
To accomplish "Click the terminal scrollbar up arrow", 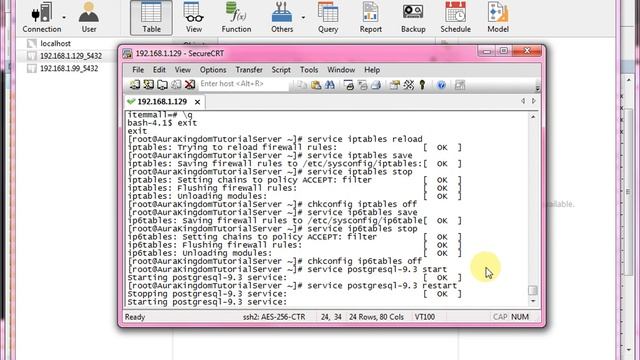I will pyautogui.click(x=533, y=117).
